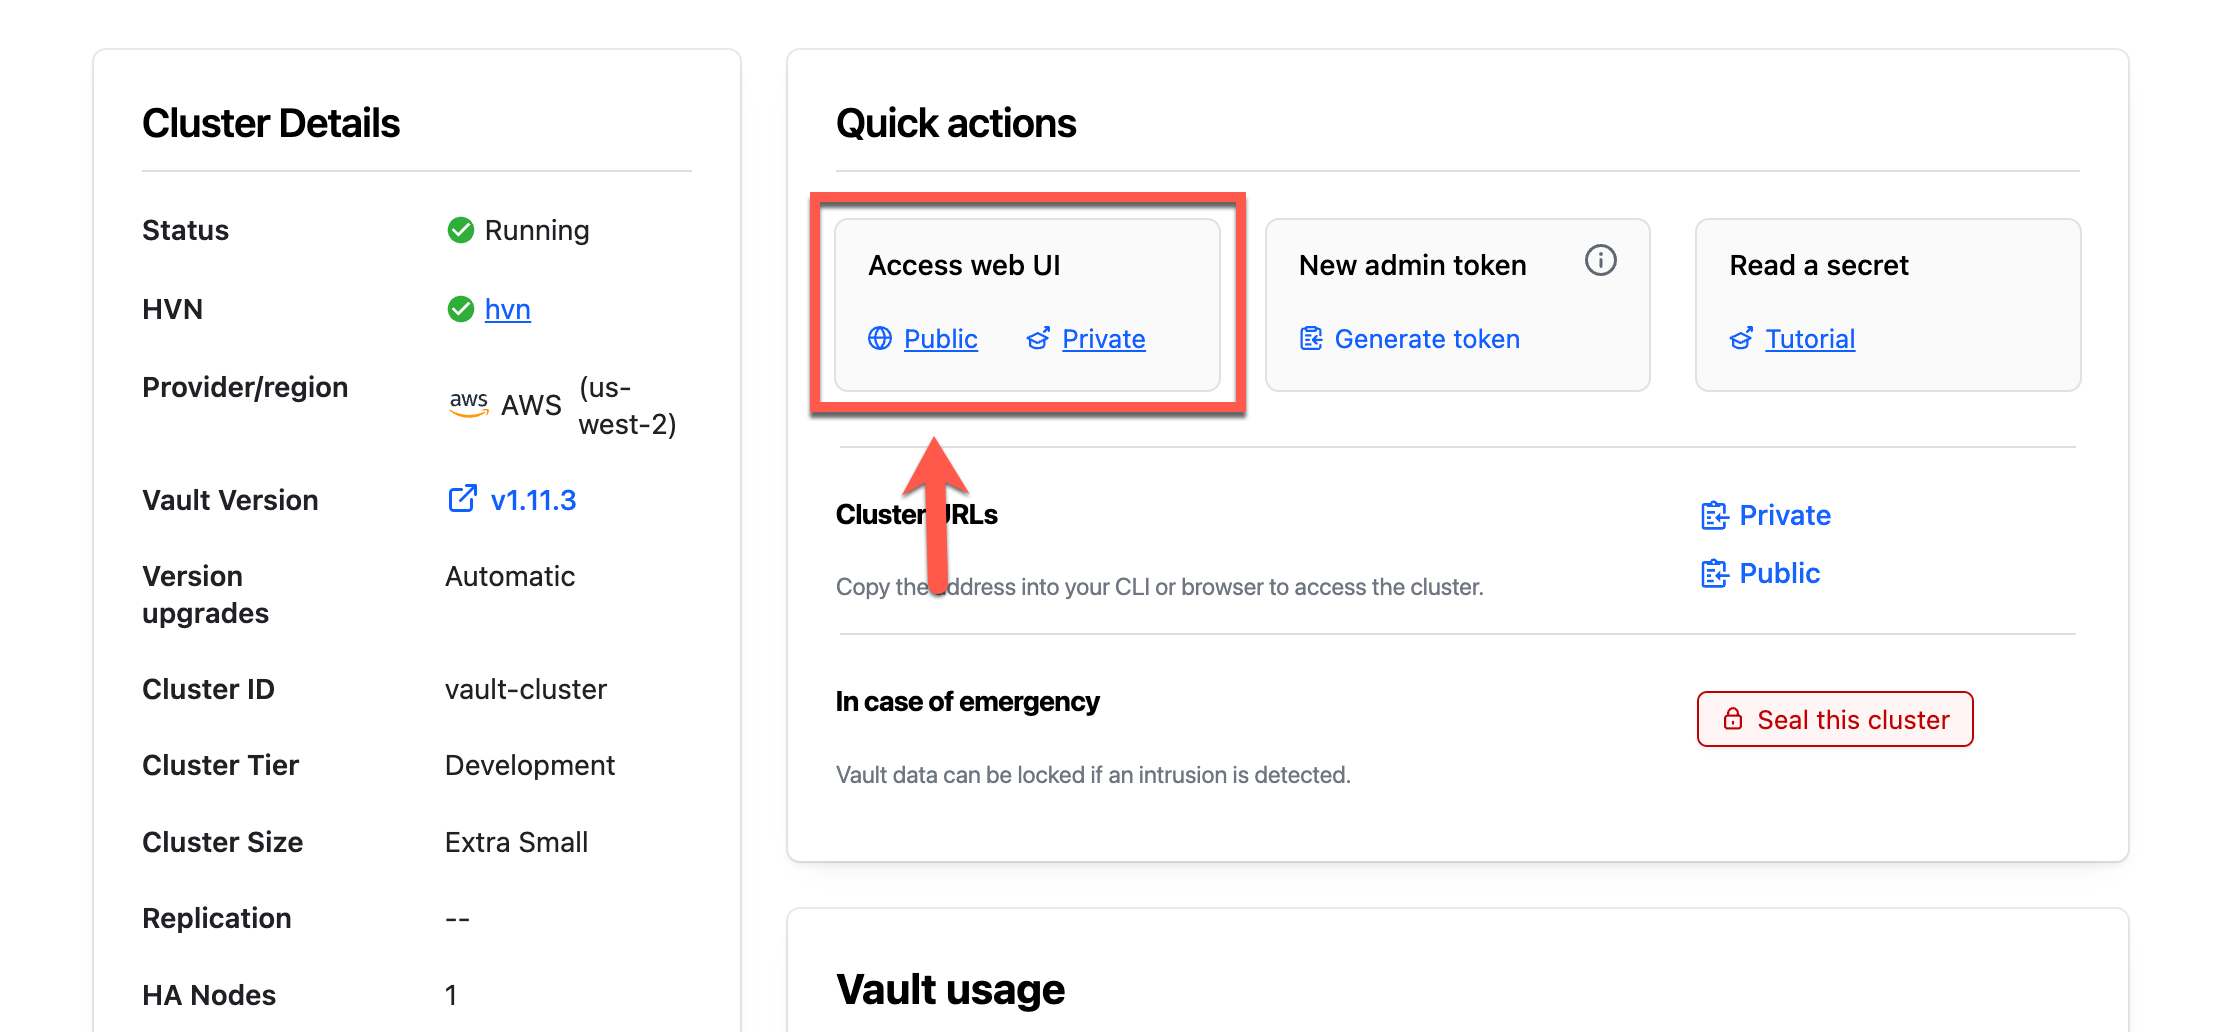
Task: Click the lock icon on Seal this cluster
Action: tap(1733, 719)
